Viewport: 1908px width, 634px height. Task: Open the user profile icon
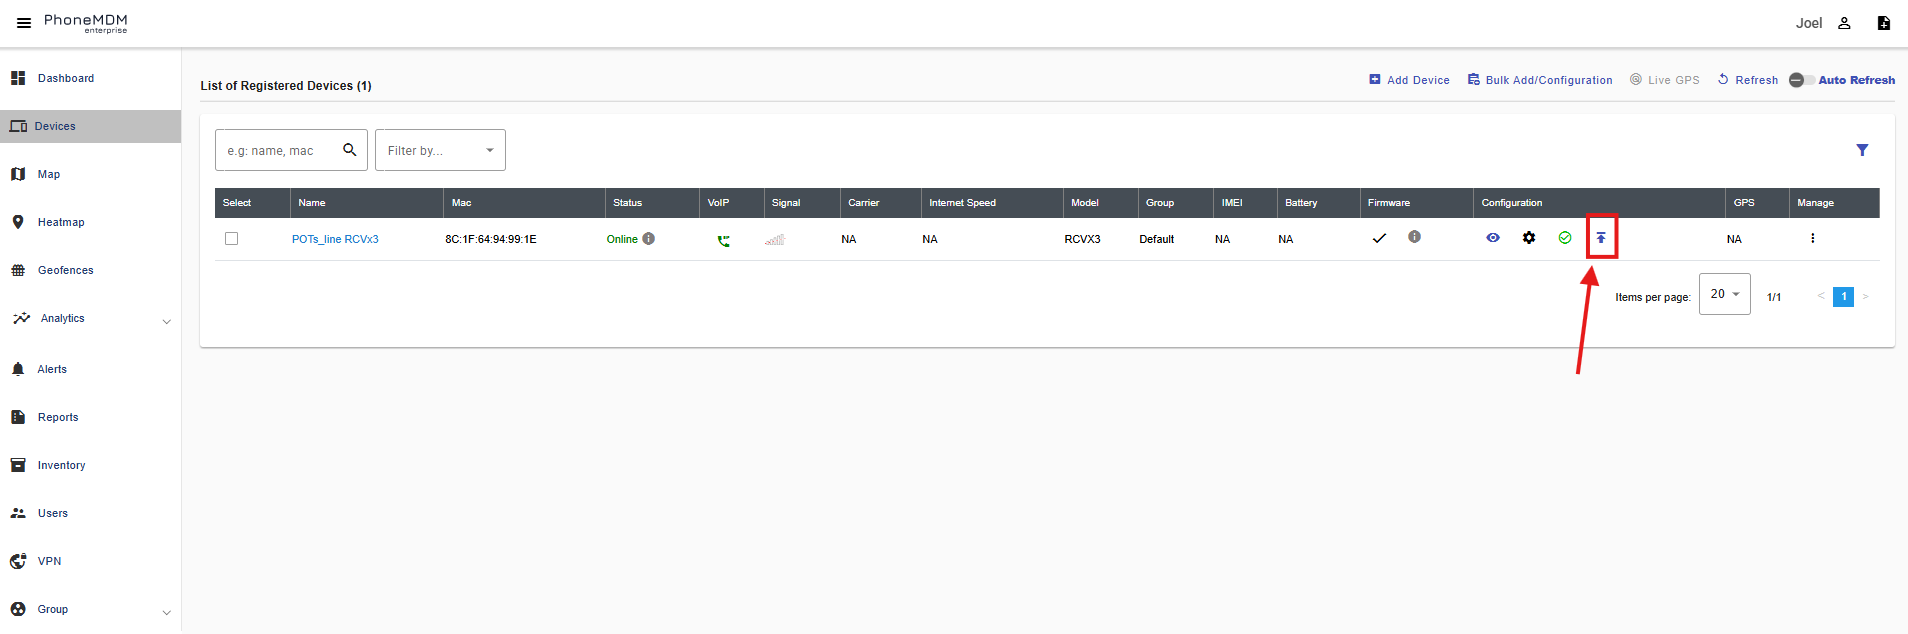pos(1844,23)
